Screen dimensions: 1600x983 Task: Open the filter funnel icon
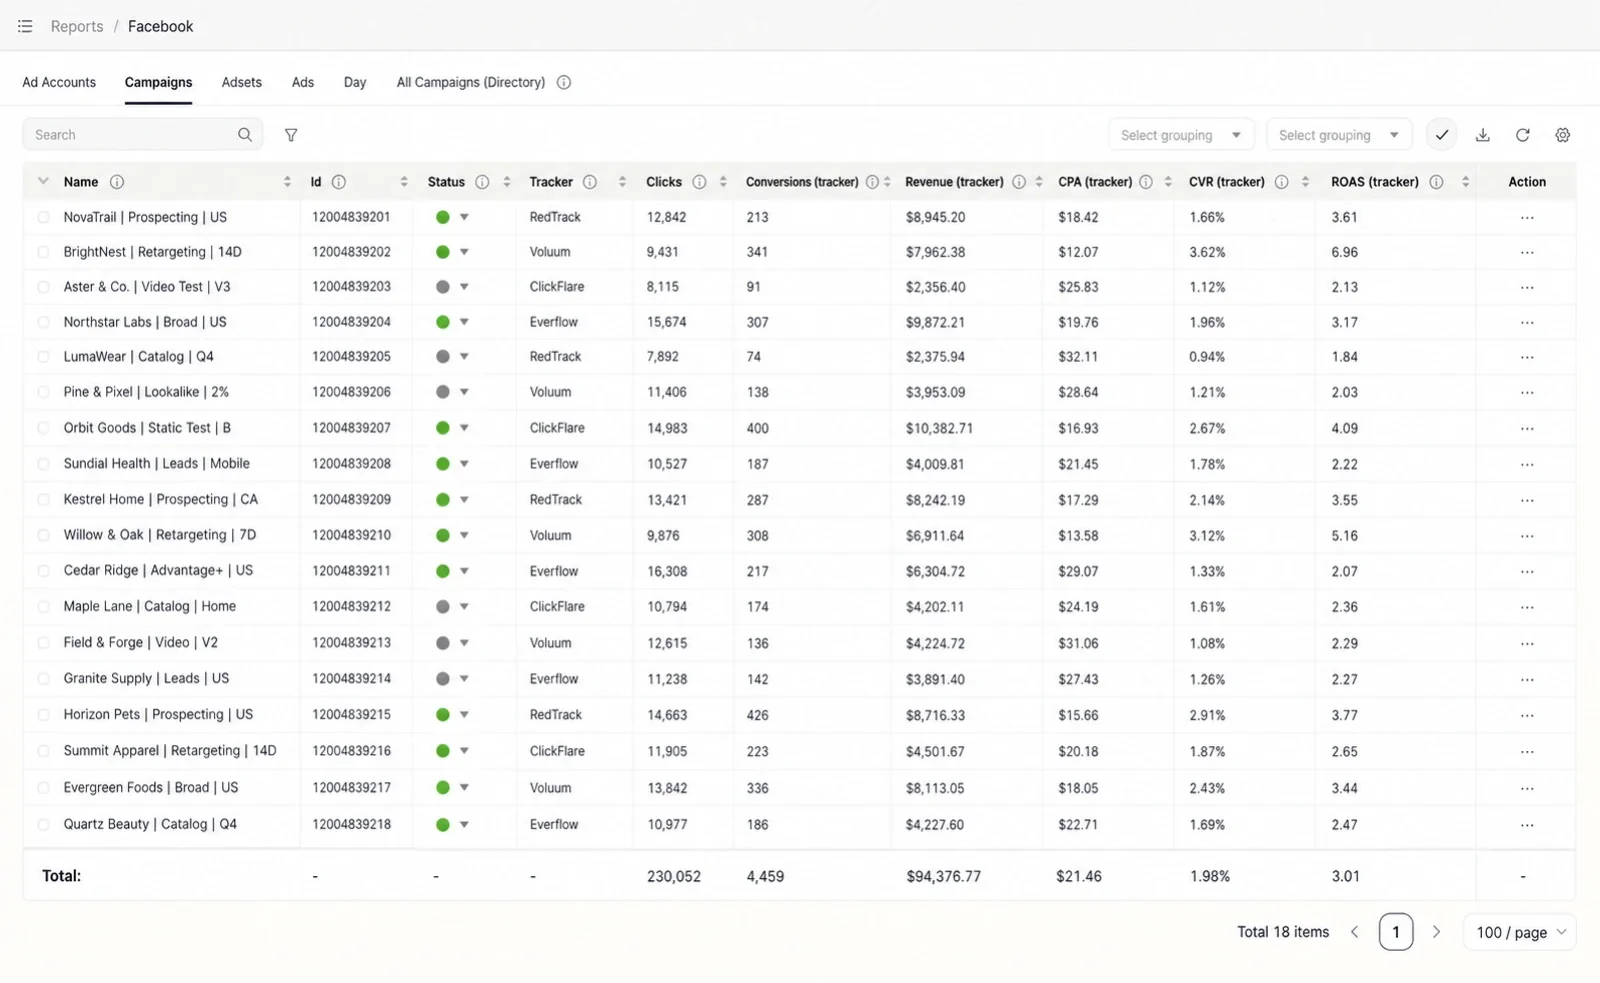tap(291, 135)
